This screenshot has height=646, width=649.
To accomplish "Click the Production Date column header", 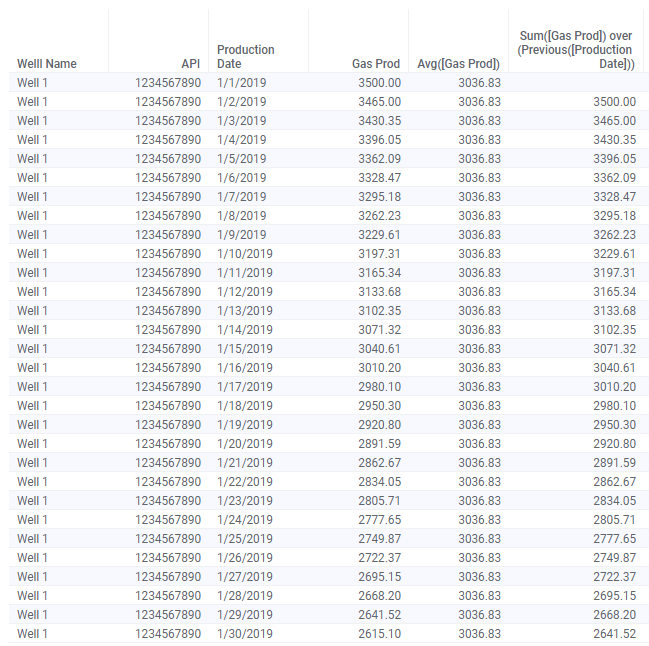I will [x=245, y=57].
